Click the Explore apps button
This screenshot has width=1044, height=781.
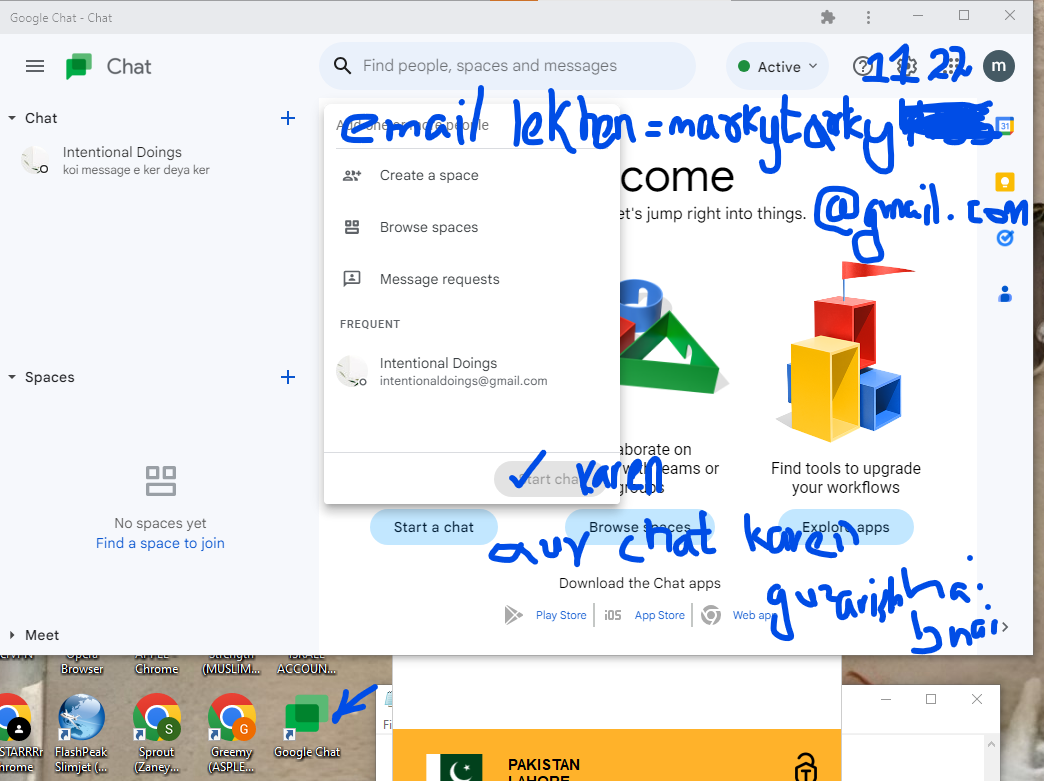coord(846,527)
